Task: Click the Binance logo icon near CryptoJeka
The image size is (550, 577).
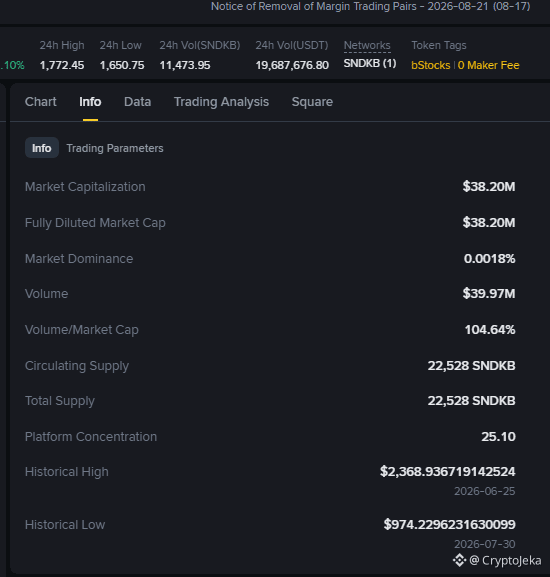Action: point(459,560)
